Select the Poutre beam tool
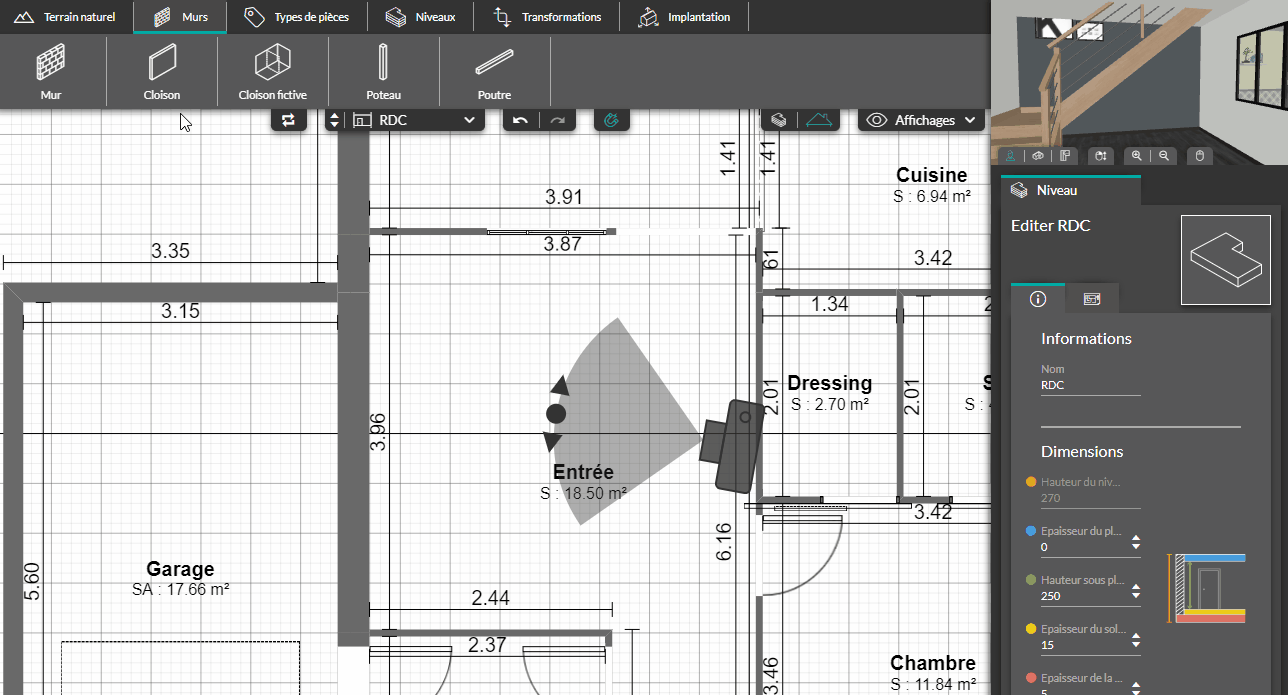The image size is (1288, 695). click(x=494, y=72)
